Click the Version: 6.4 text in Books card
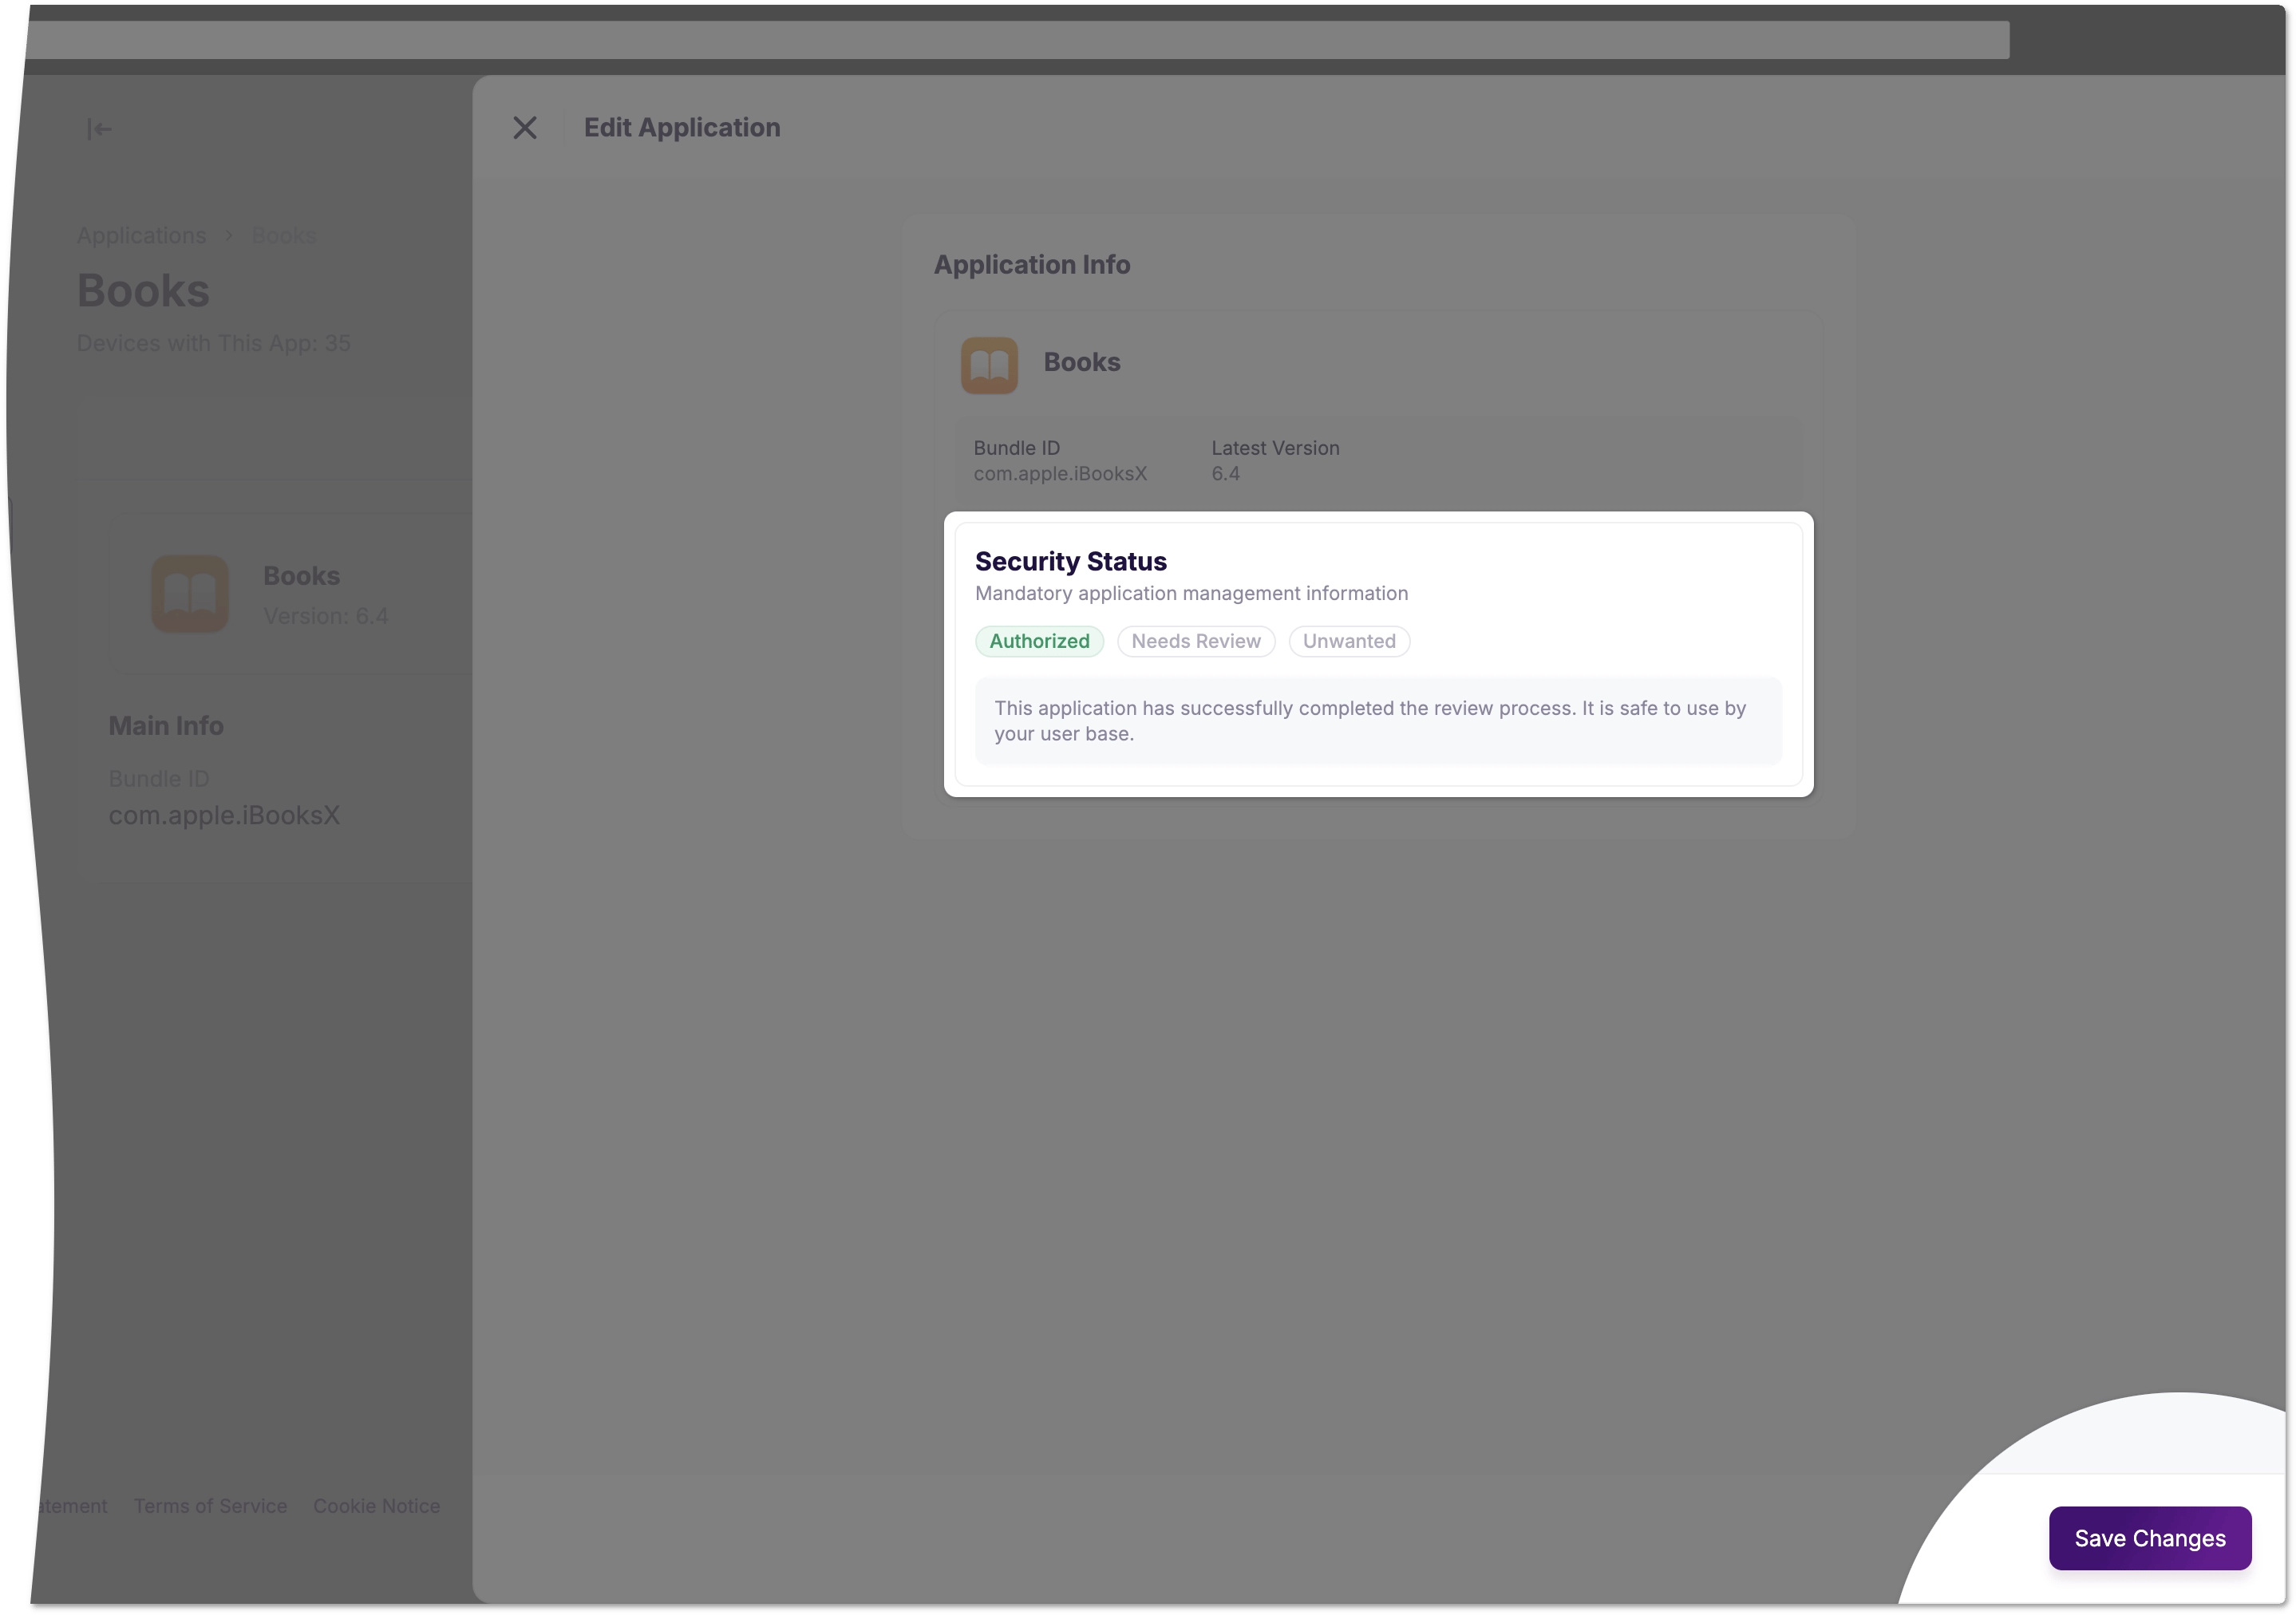This screenshot has width=2296, height=1615. tap(326, 616)
